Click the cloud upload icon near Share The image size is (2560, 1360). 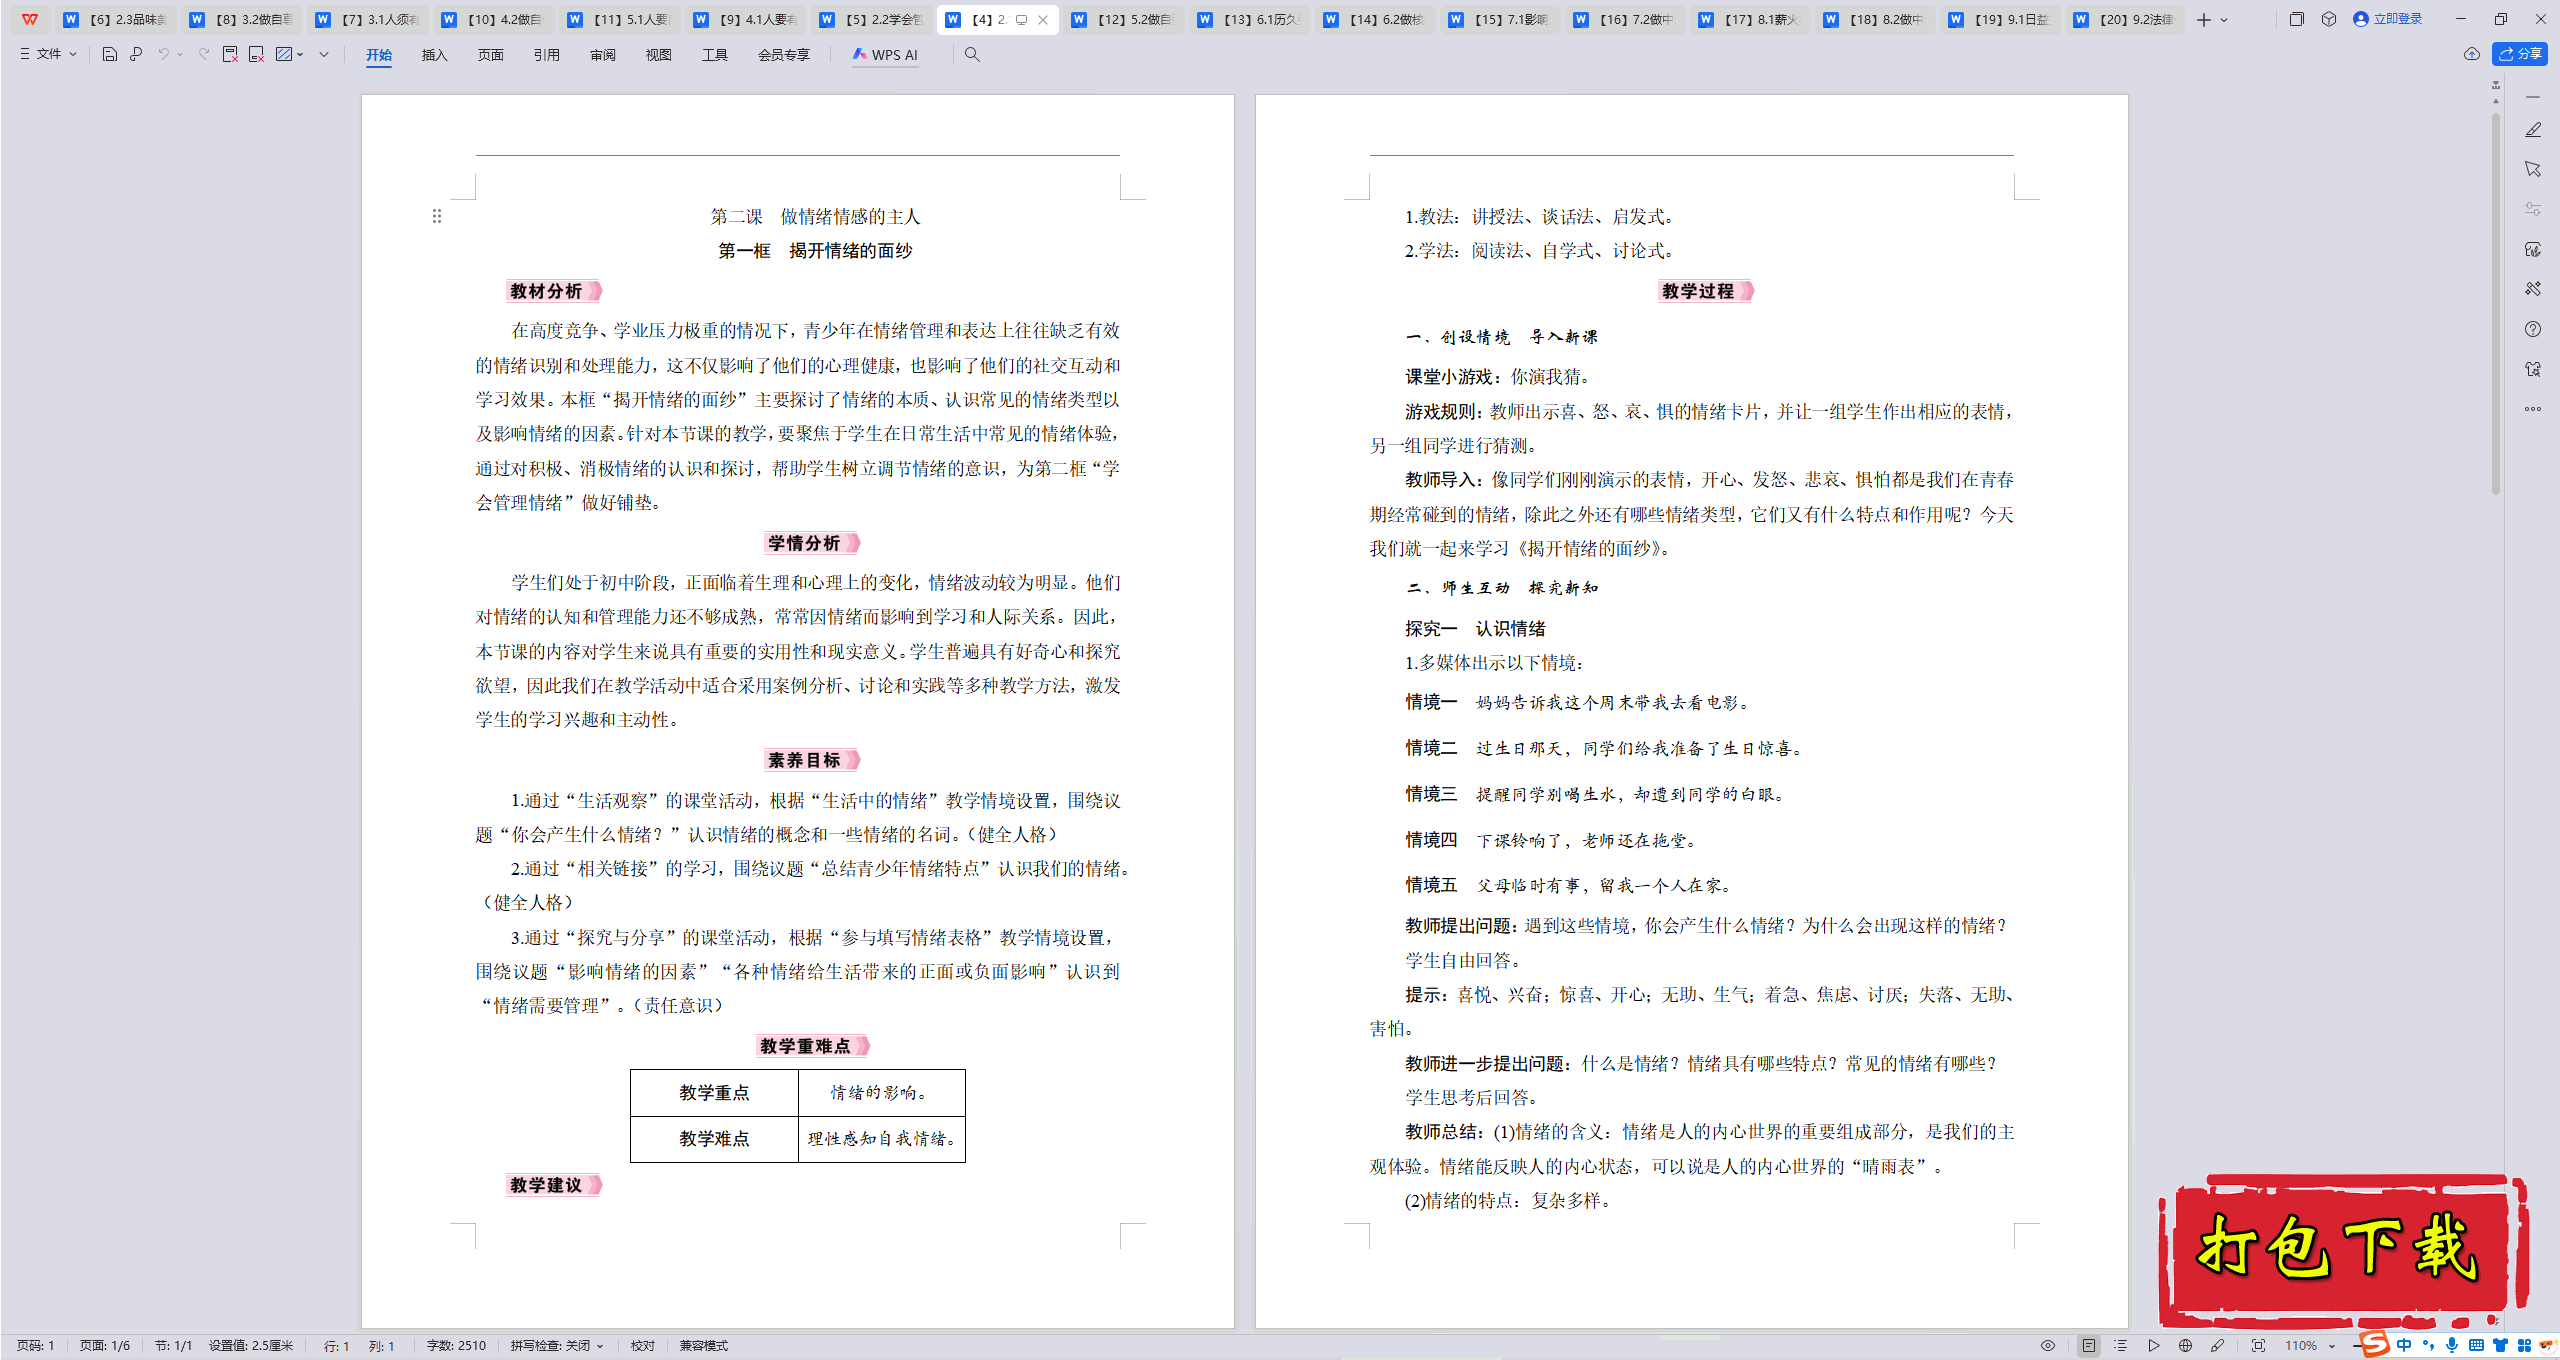[2471, 54]
